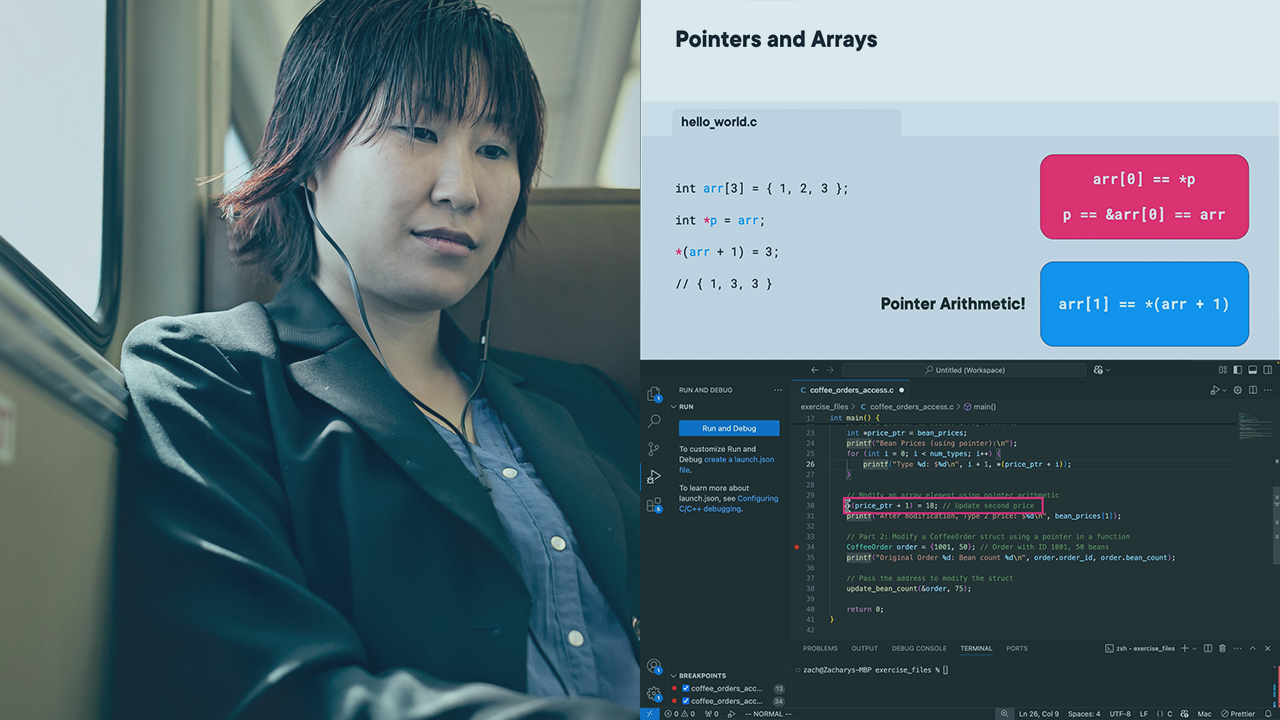
Task: Uncheck the line 34 breakpoint checkbox
Action: (685, 701)
